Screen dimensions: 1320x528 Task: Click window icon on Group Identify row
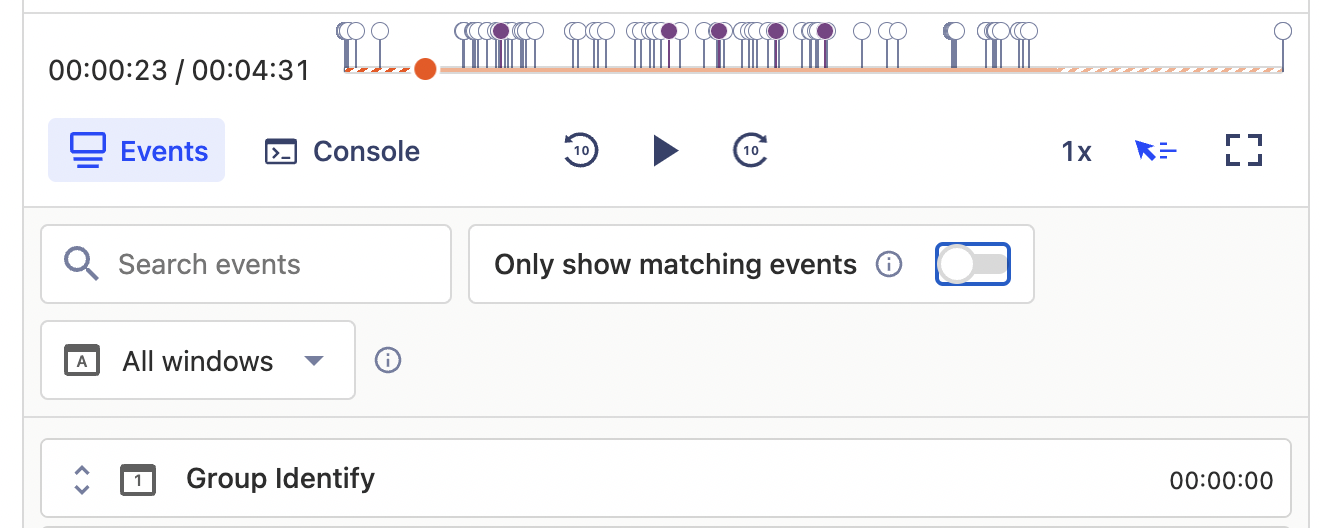point(137,480)
